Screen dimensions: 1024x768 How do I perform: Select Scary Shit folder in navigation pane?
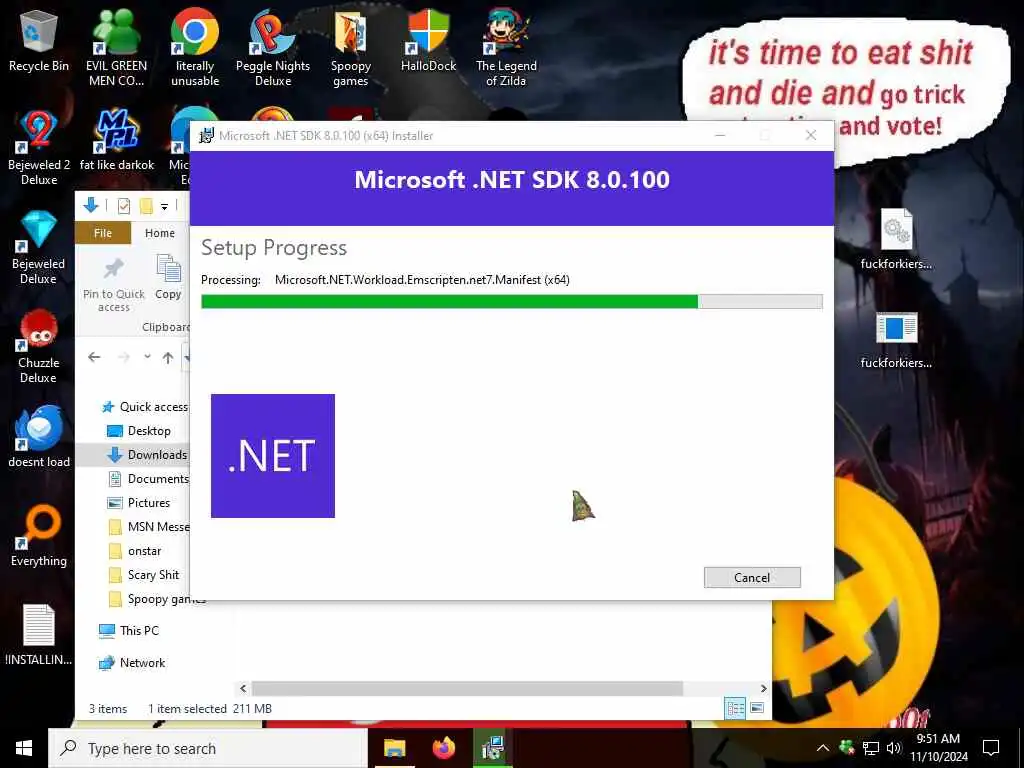[x=143, y=575]
